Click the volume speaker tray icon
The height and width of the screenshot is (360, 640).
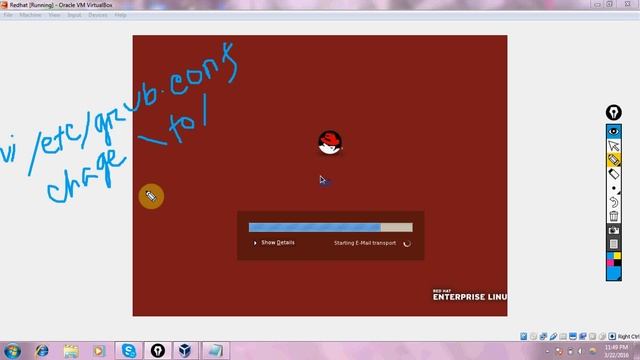[x=580, y=351]
